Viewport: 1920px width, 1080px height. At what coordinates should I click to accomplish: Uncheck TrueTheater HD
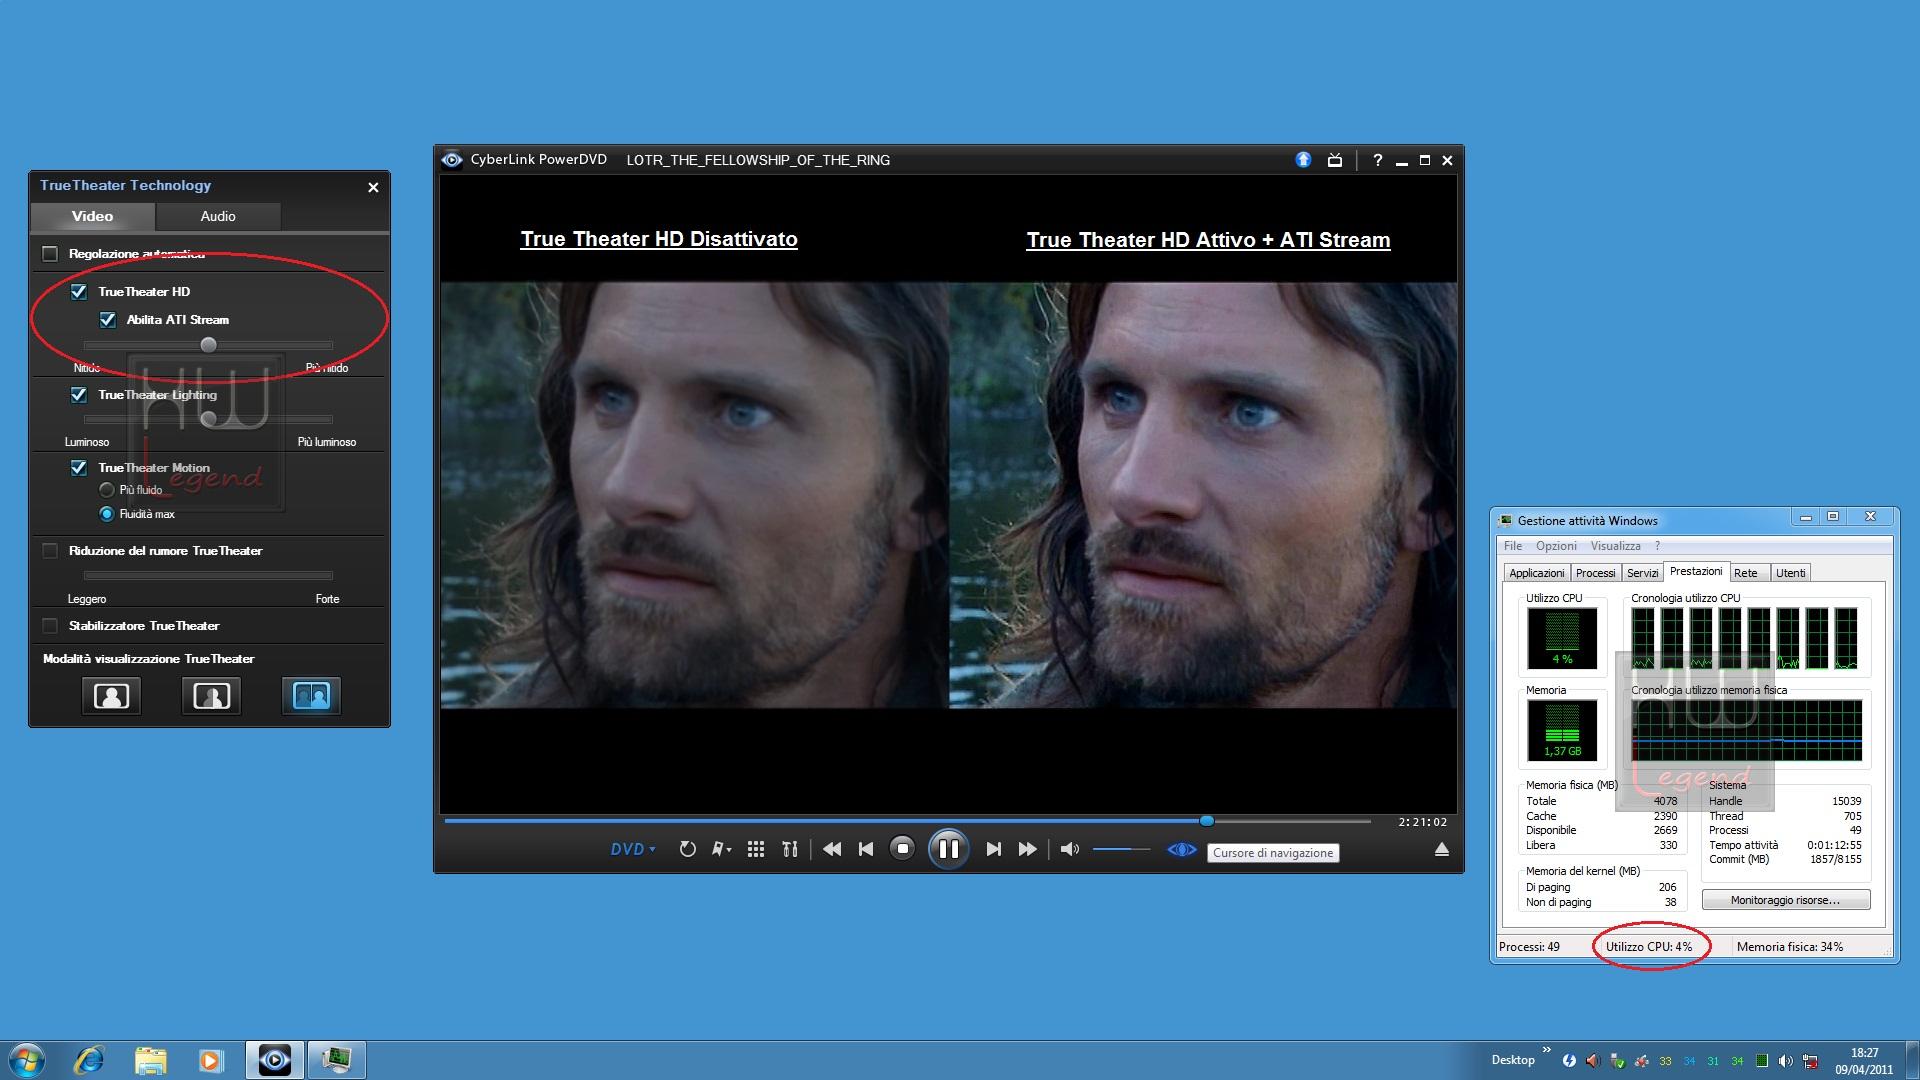[x=79, y=292]
